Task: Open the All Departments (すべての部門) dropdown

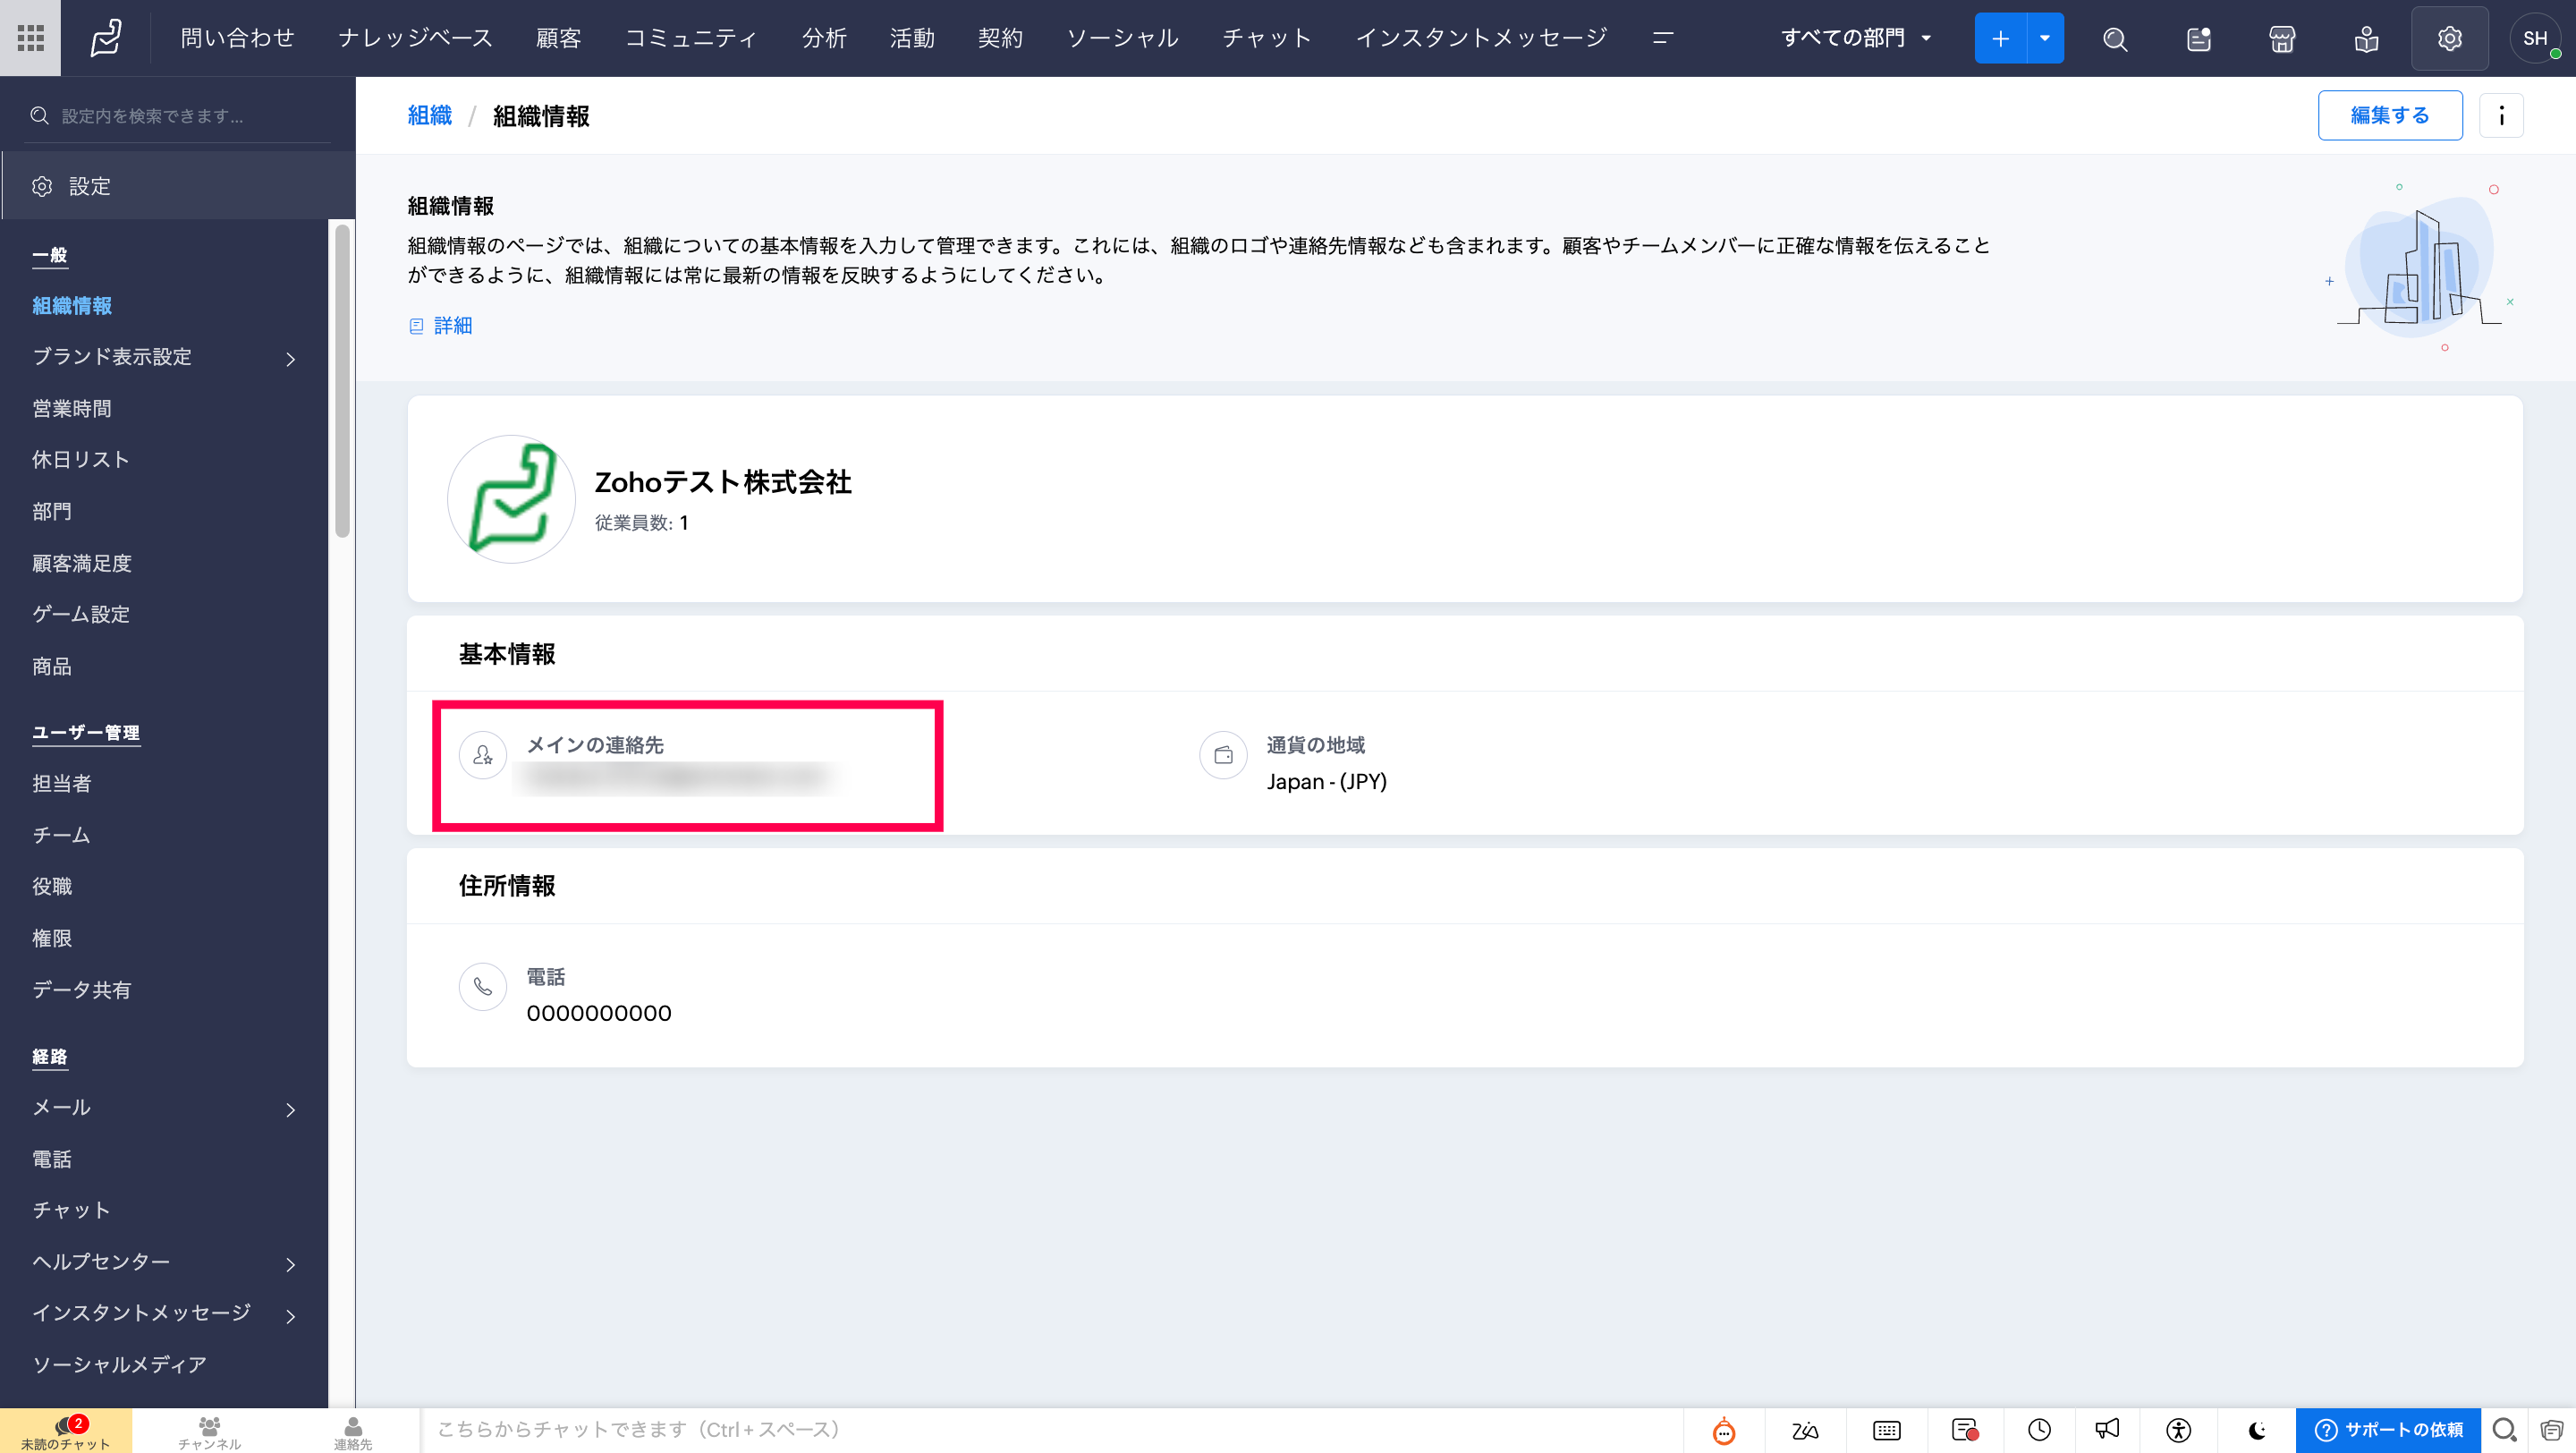Action: pyautogui.click(x=1855, y=38)
